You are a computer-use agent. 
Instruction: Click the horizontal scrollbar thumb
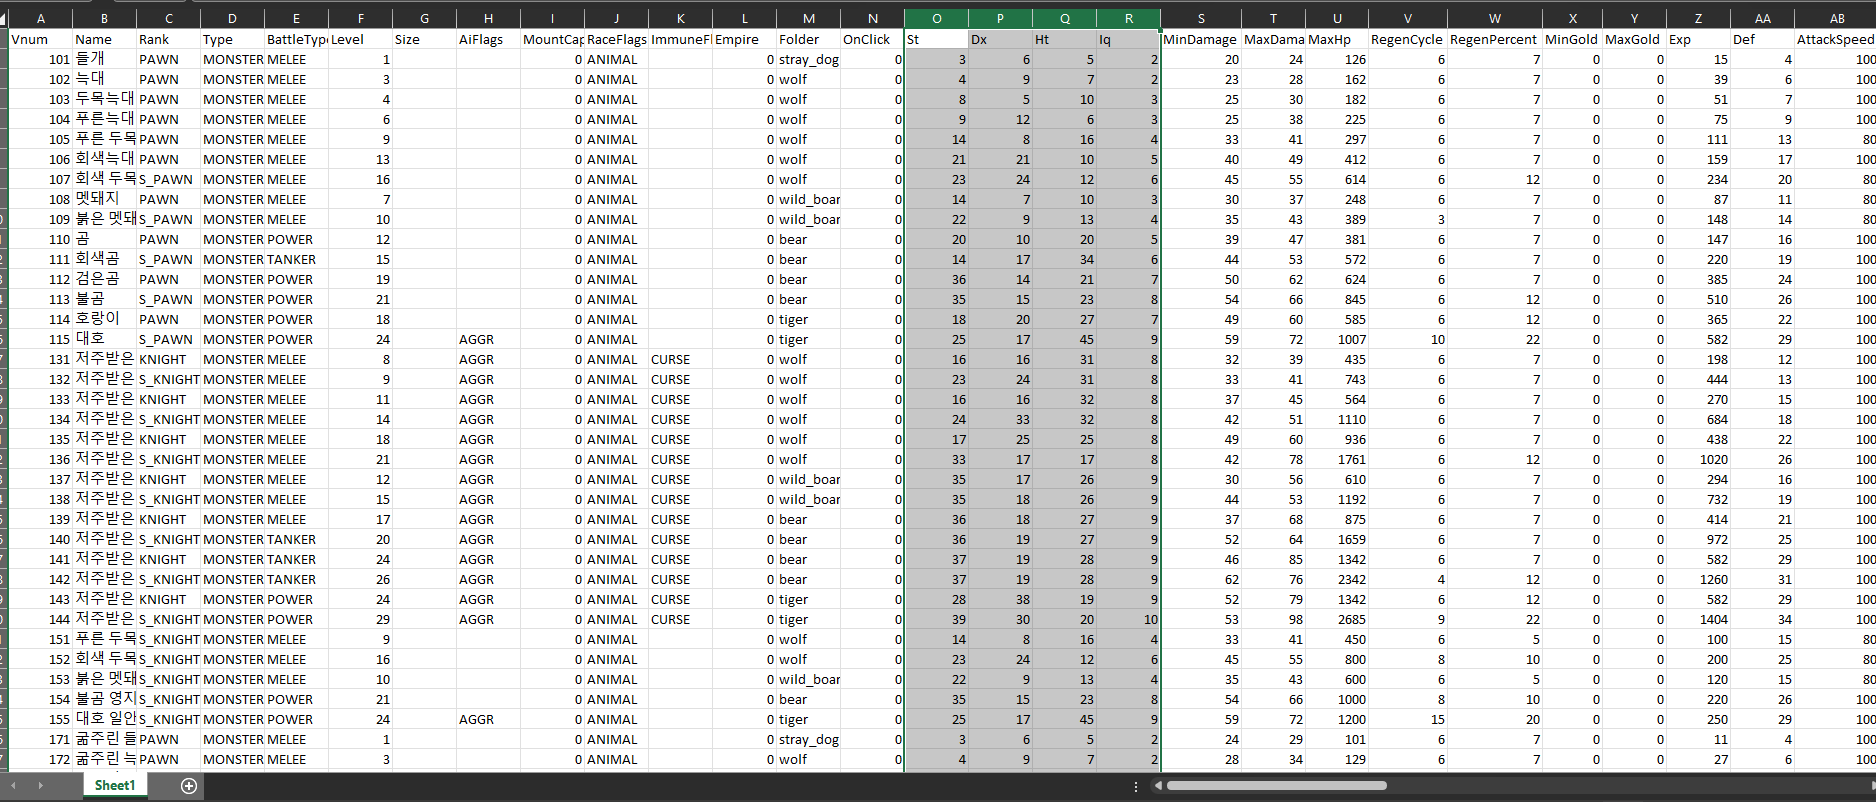coord(1276,786)
